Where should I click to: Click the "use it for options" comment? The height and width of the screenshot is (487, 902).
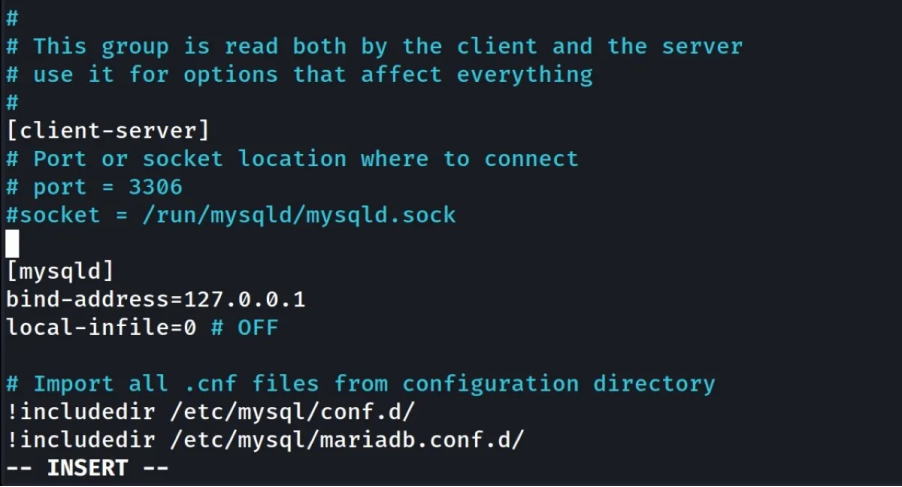tap(312, 74)
